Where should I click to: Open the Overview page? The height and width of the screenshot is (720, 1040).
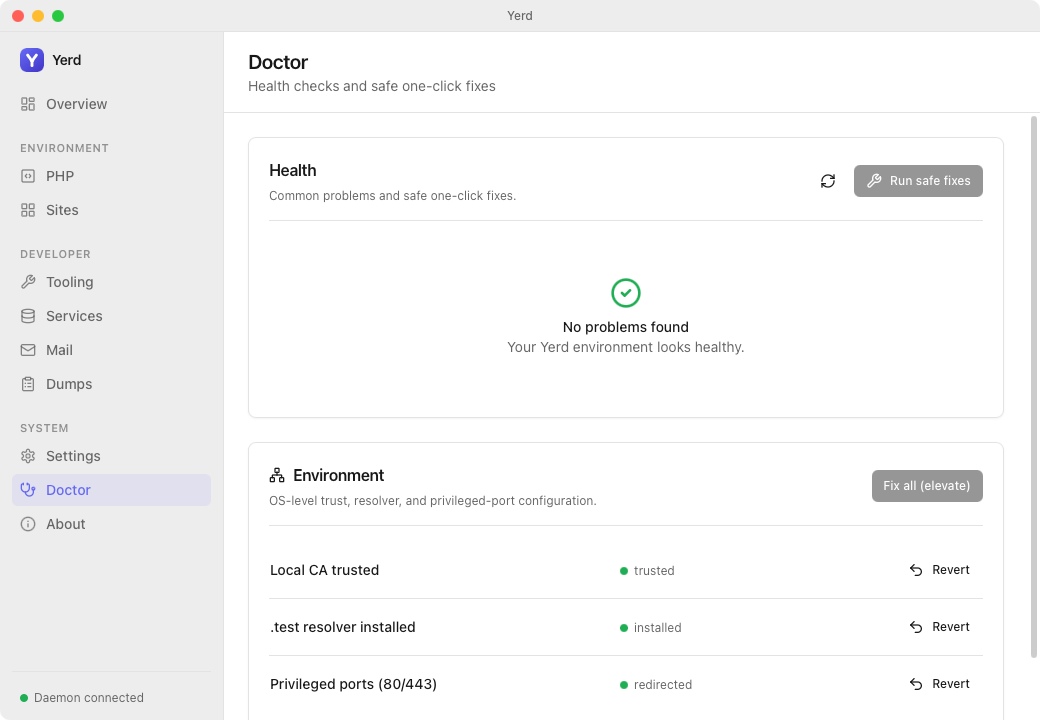(111, 104)
